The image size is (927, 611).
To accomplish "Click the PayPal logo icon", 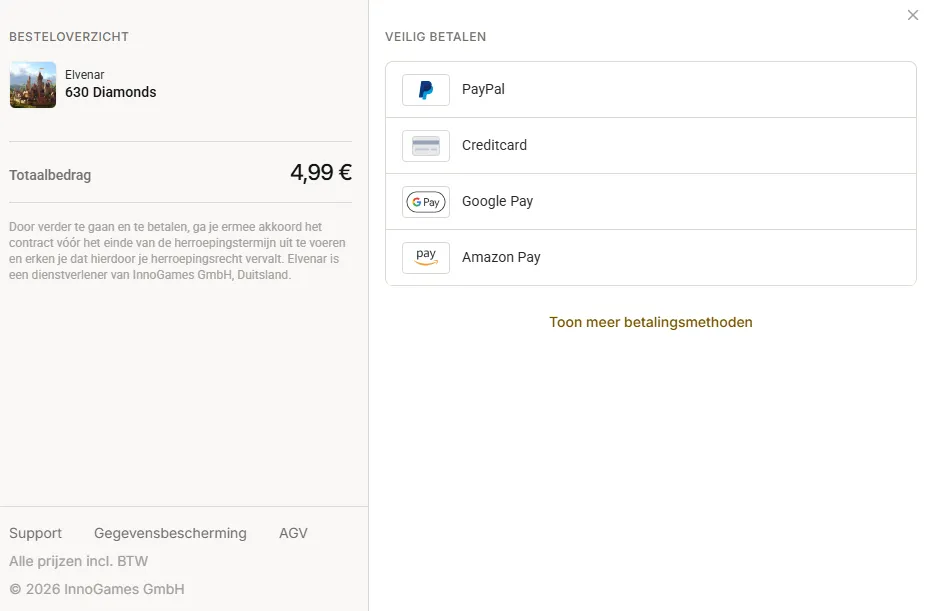I will point(426,90).
